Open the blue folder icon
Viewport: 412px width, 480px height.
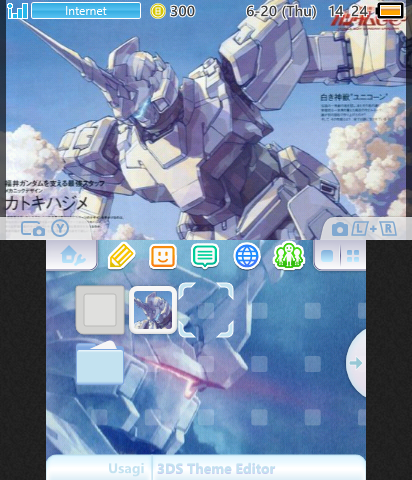point(100,362)
